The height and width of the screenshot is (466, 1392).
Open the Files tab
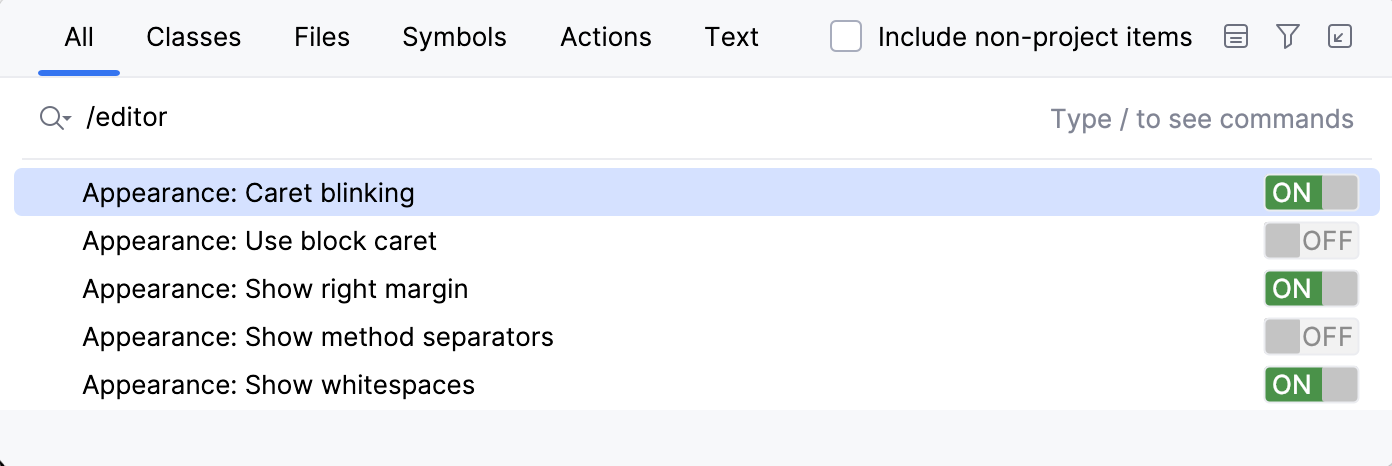click(322, 38)
